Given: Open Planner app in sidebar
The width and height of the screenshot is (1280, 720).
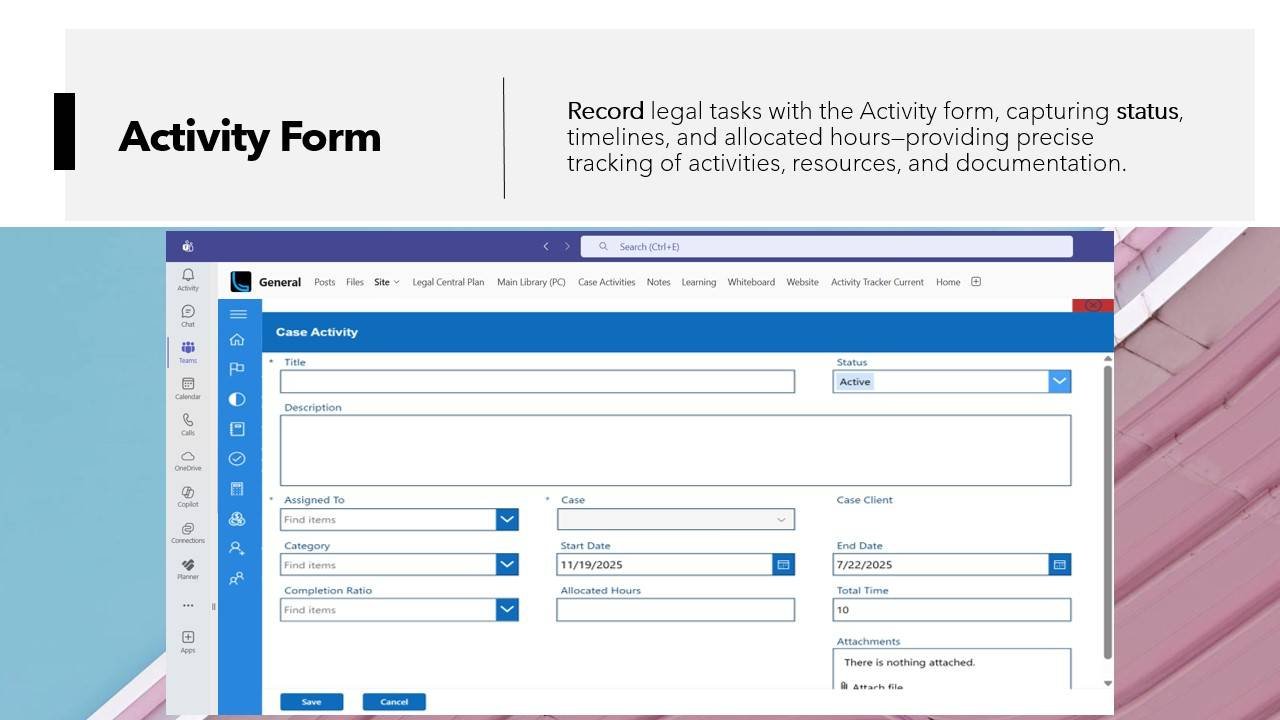Looking at the screenshot, I should (x=188, y=568).
